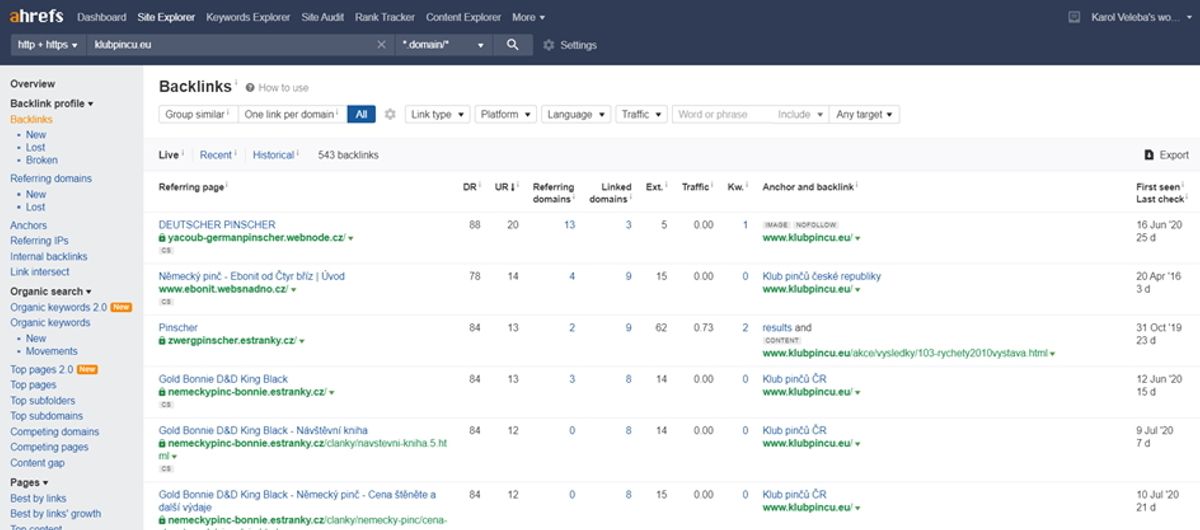
Task: Open Top pages 2.0
Action: pos(42,370)
